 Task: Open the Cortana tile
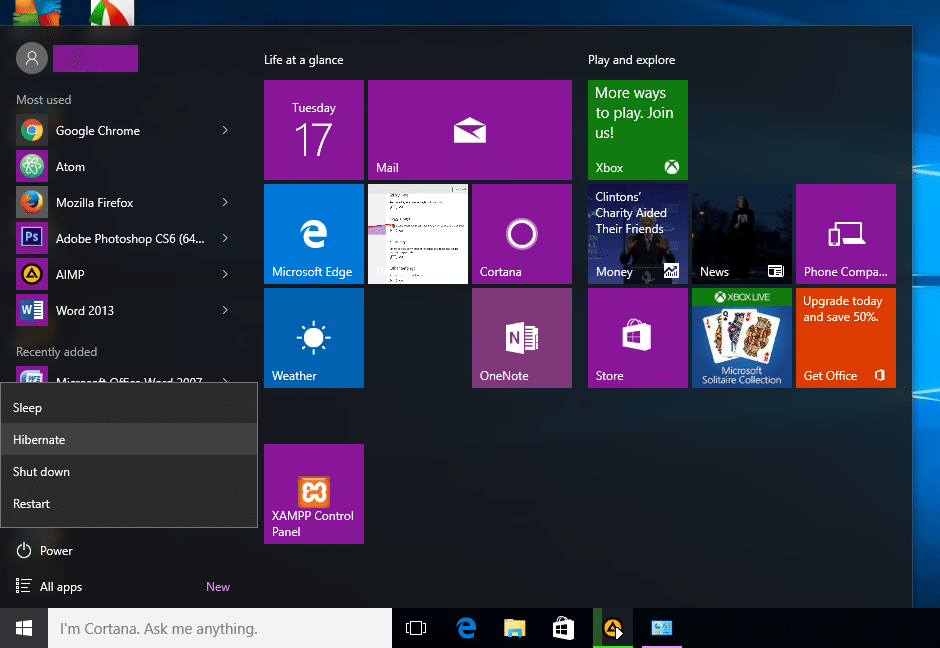pos(522,234)
